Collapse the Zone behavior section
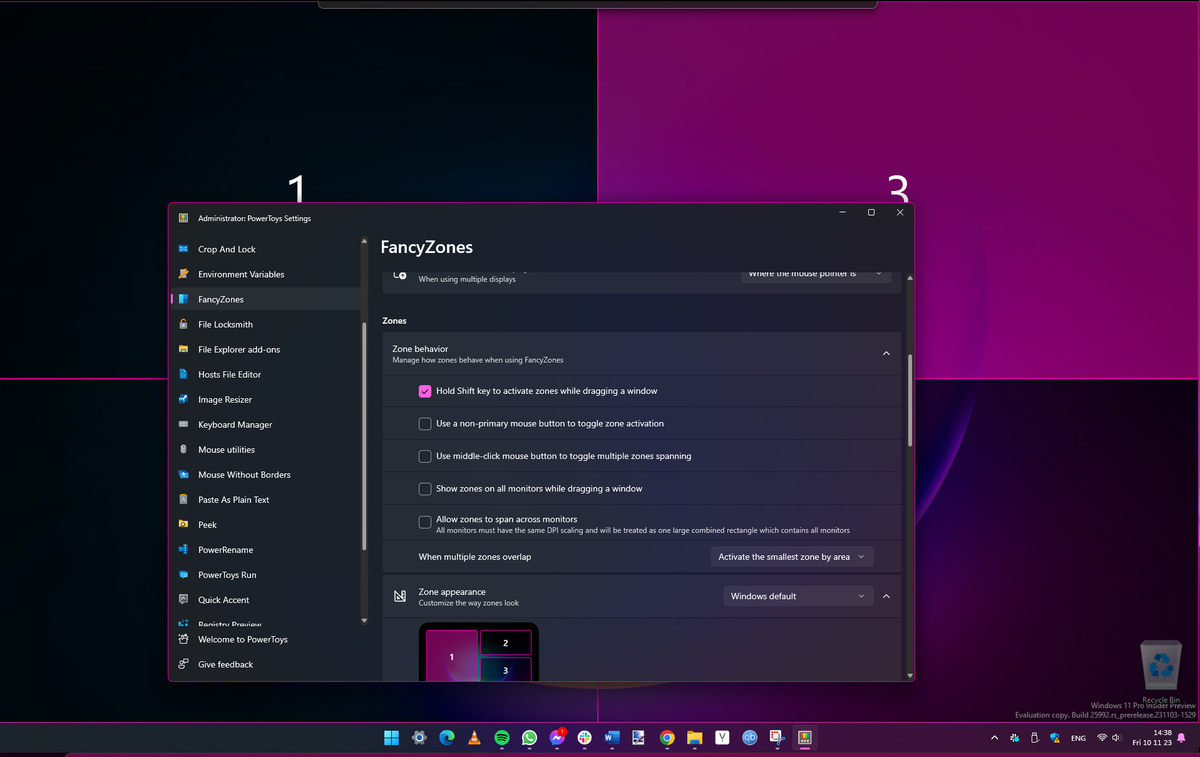 885,353
